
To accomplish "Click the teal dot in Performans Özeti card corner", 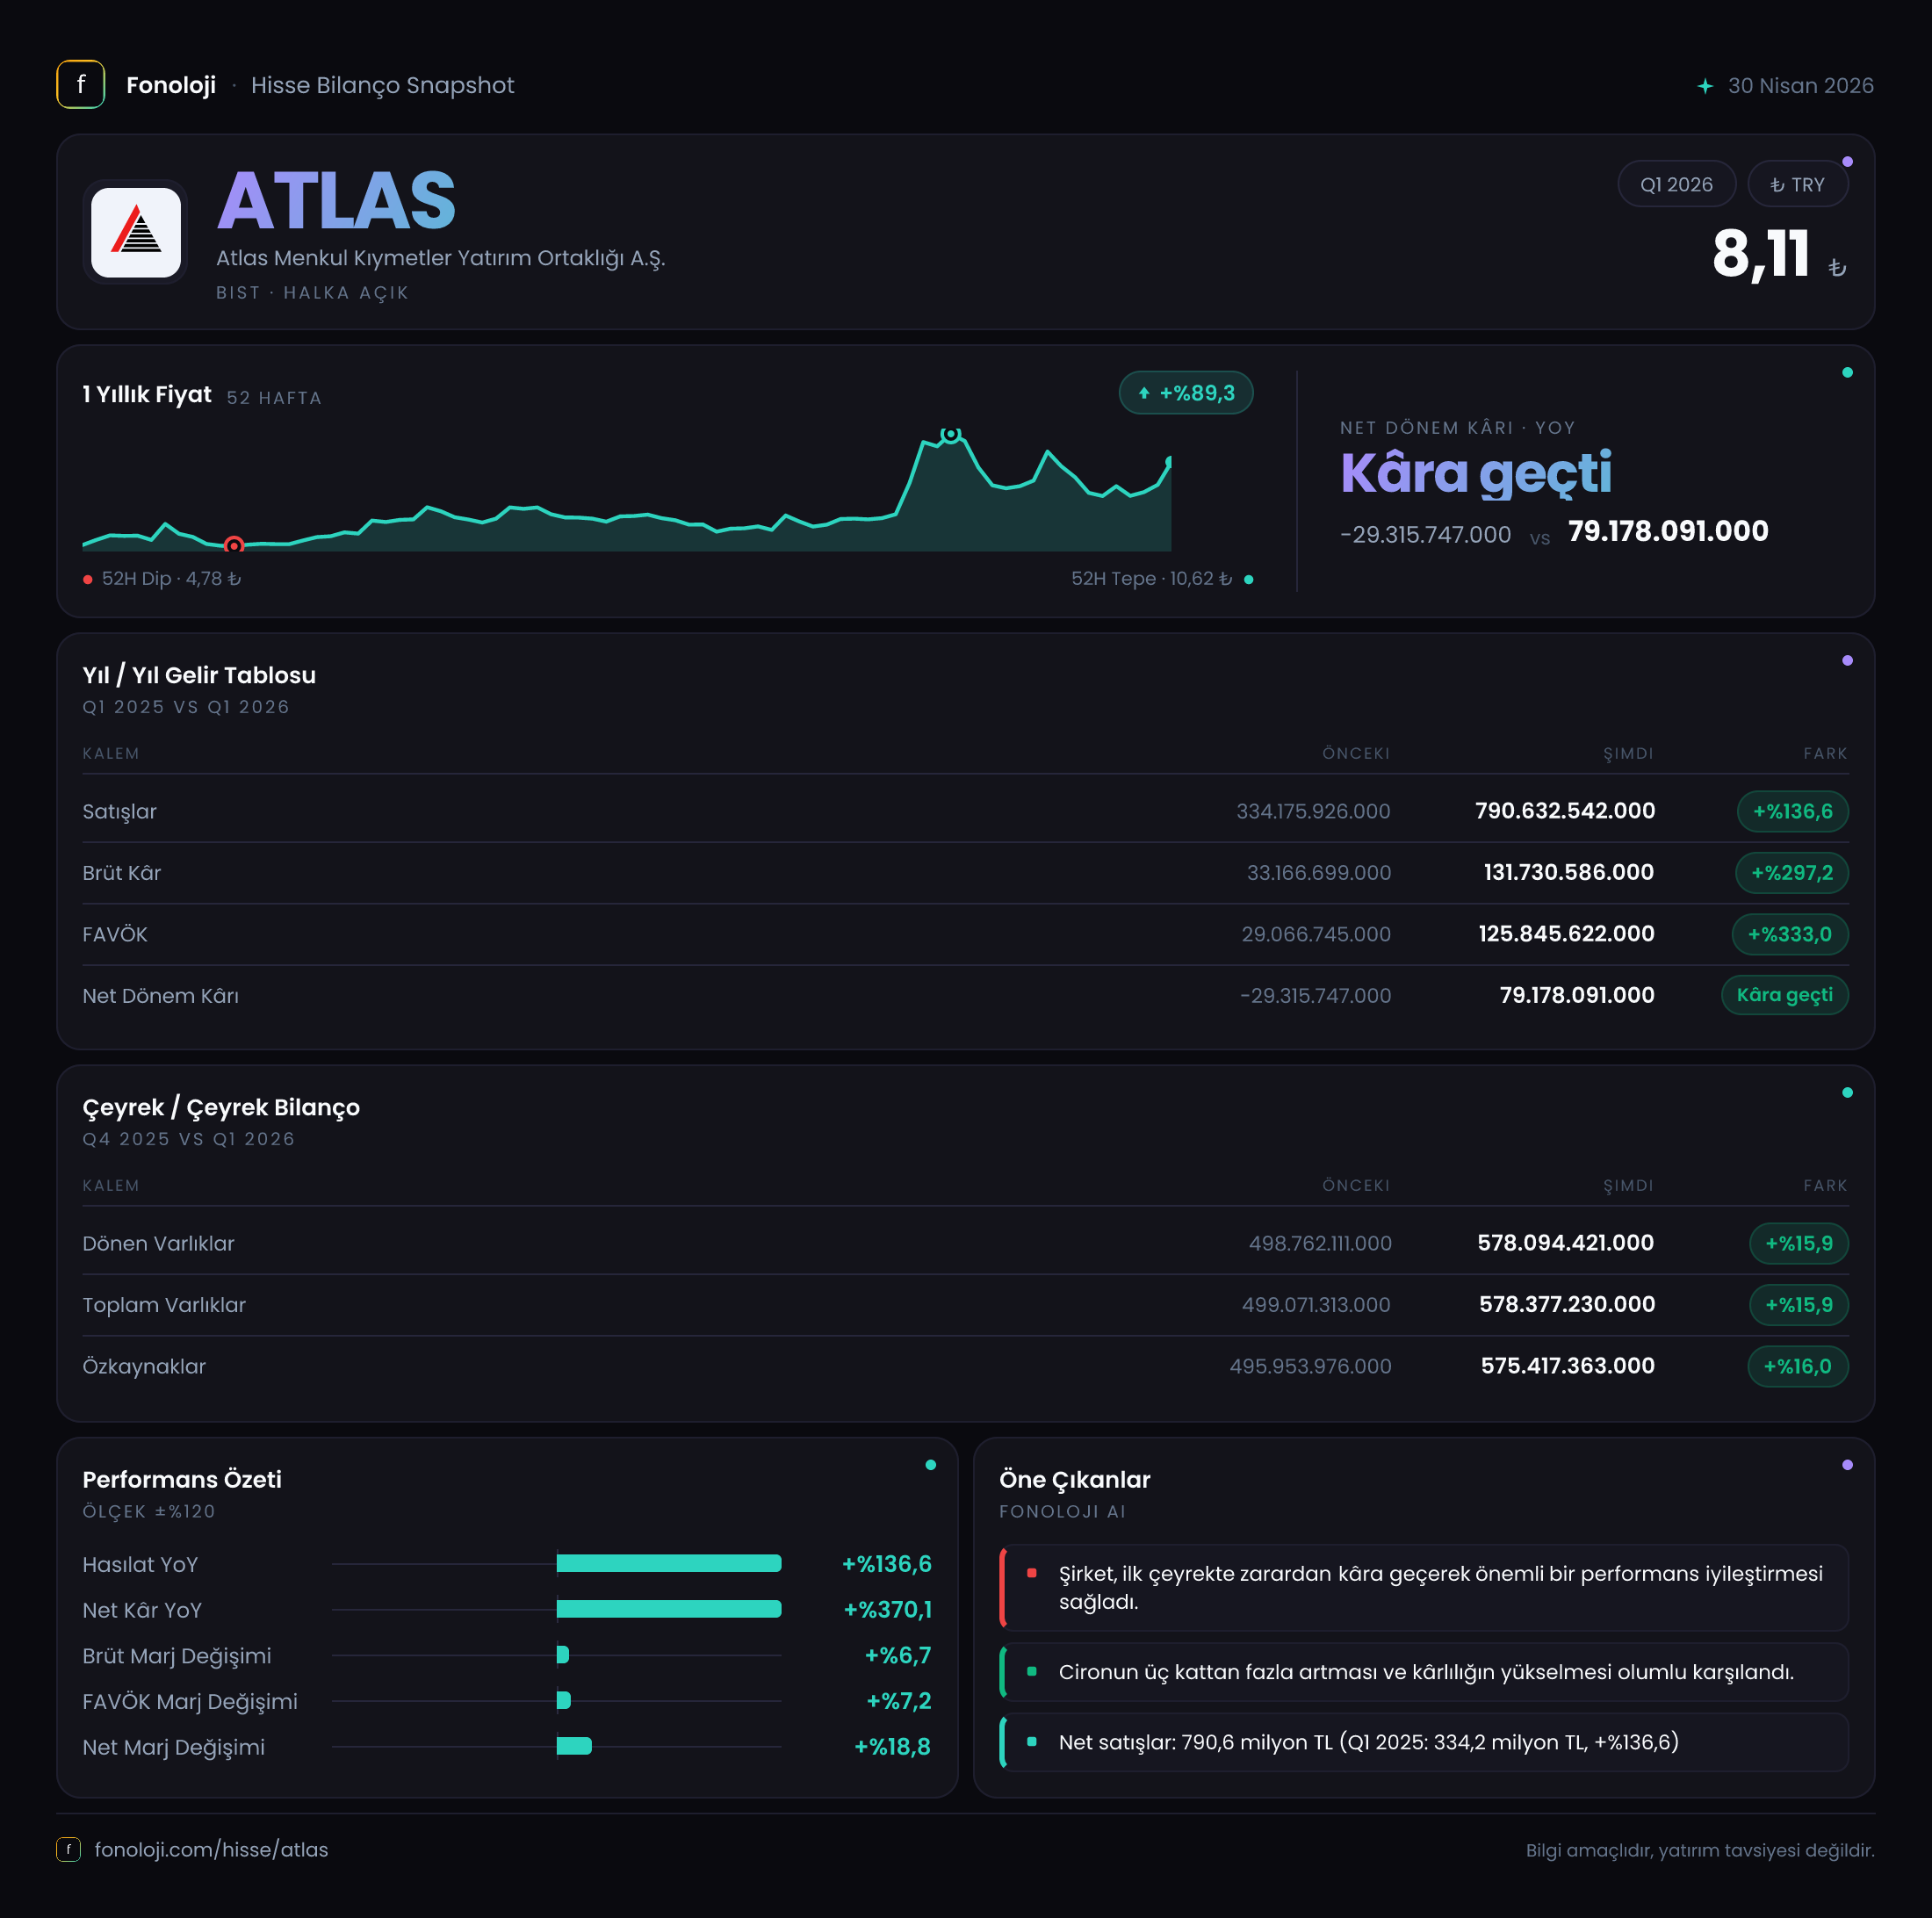I will (931, 1465).
